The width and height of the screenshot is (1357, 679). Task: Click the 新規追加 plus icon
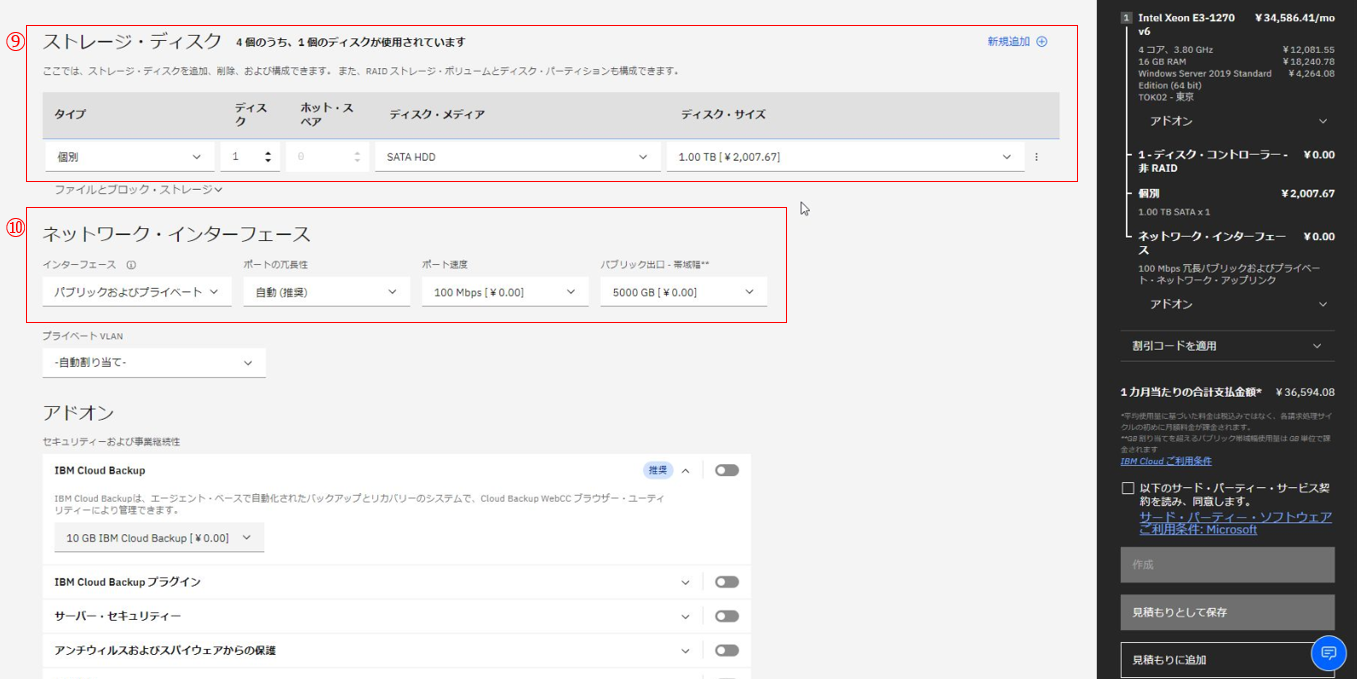point(1041,42)
